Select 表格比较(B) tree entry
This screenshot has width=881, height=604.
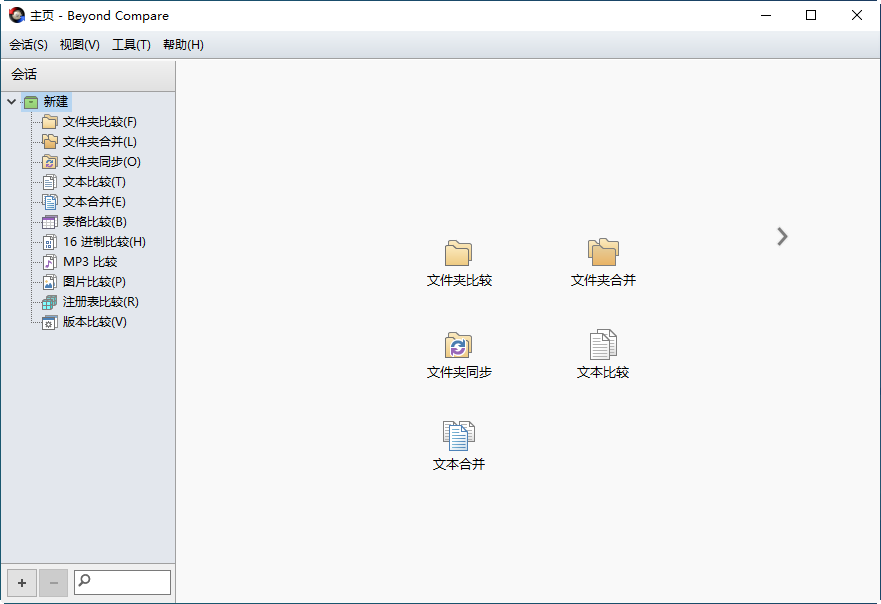point(94,222)
